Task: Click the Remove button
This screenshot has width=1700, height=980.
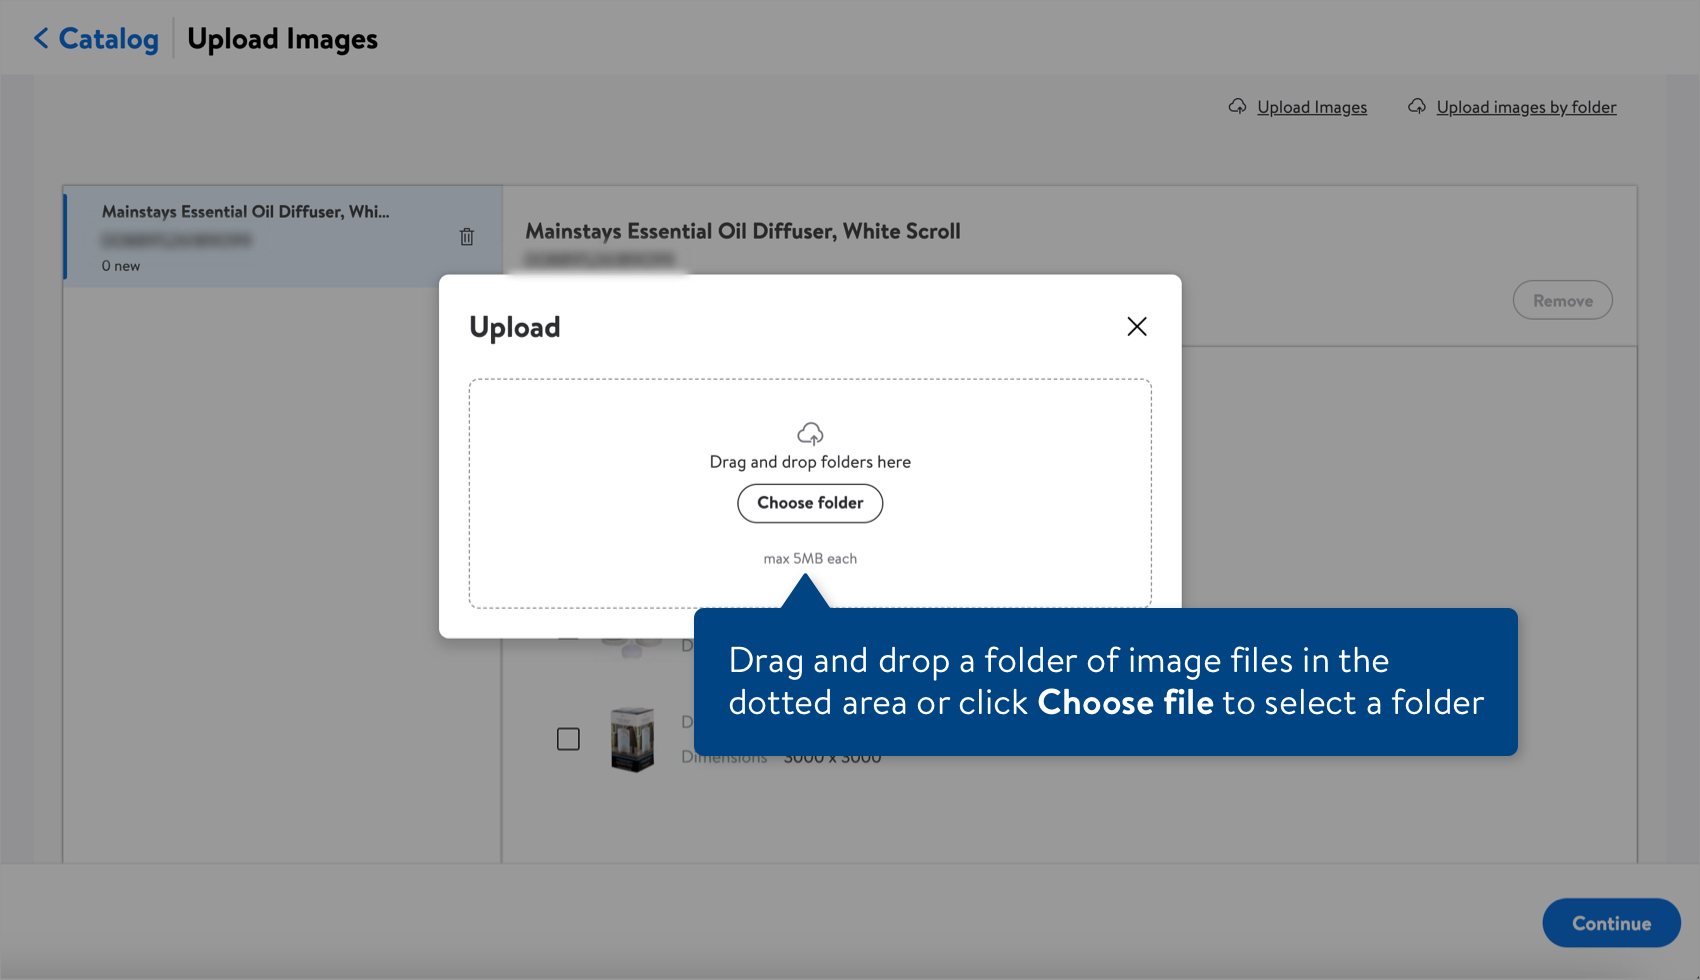Action: point(1562,299)
